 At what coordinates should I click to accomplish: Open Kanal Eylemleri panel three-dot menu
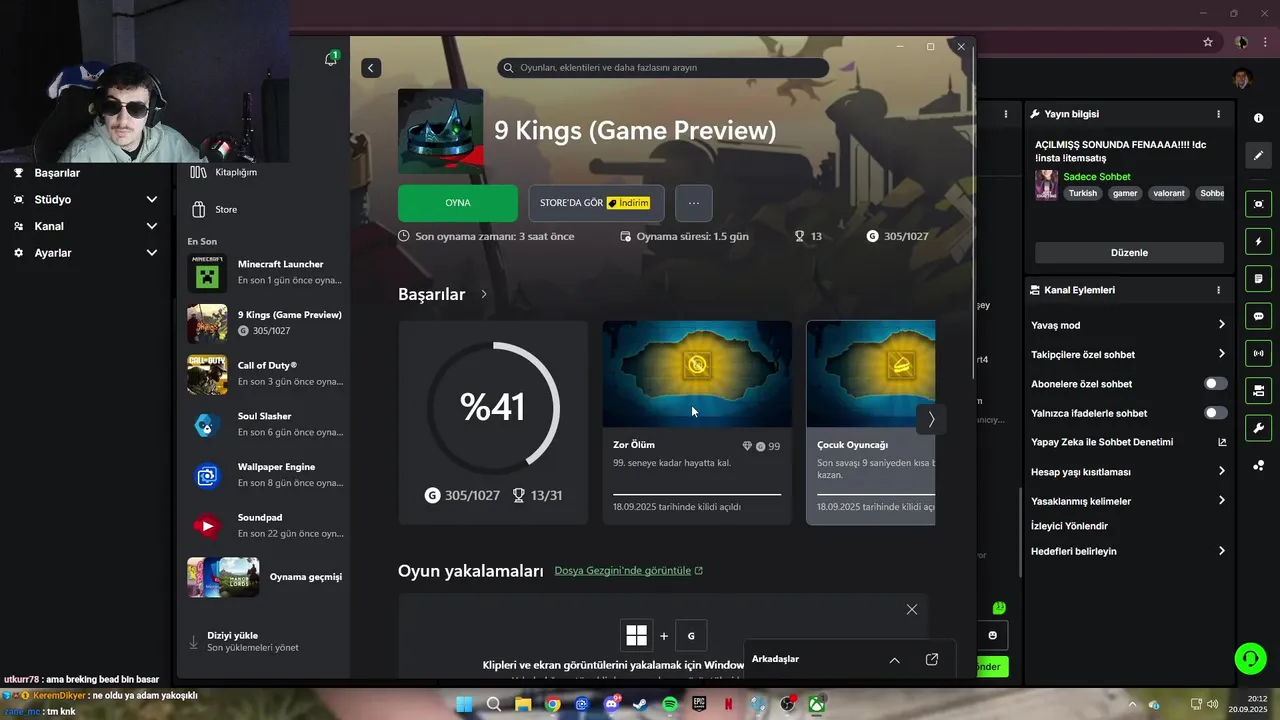point(1218,290)
